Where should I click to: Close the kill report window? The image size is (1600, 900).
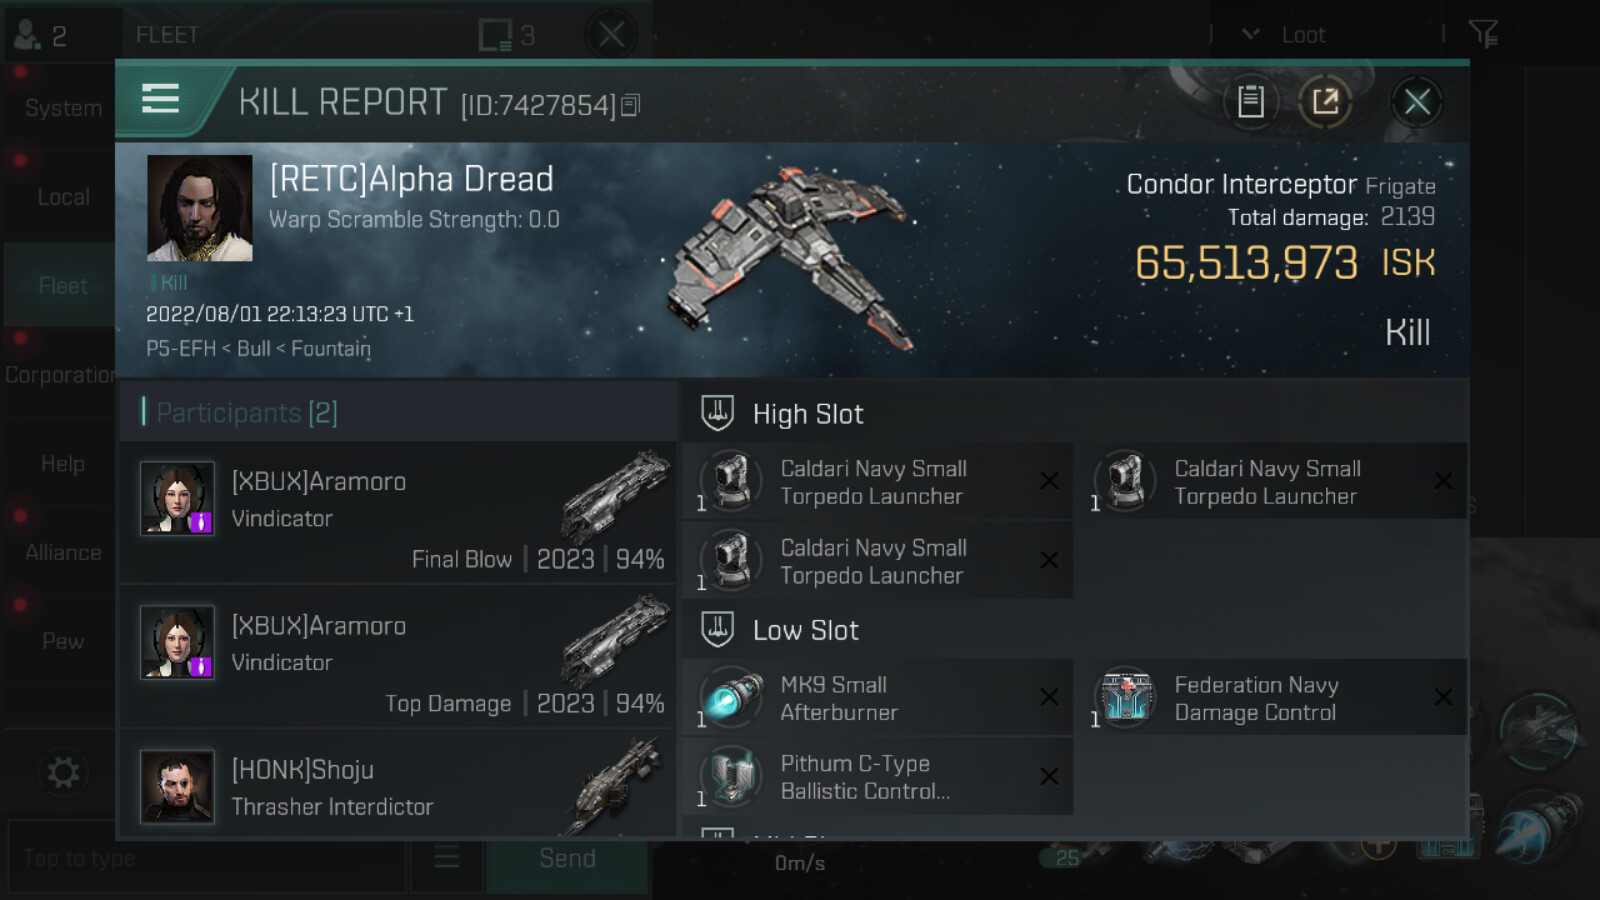pyautogui.click(x=1416, y=101)
